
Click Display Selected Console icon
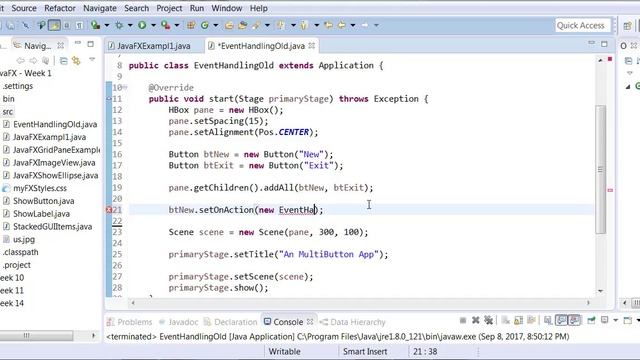(604, 320)
